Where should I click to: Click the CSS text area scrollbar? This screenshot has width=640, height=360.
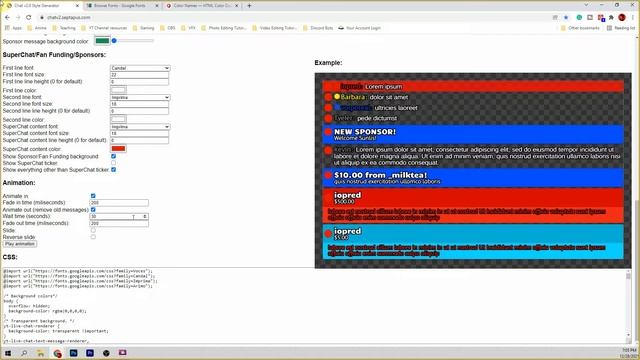click(629, 305)
